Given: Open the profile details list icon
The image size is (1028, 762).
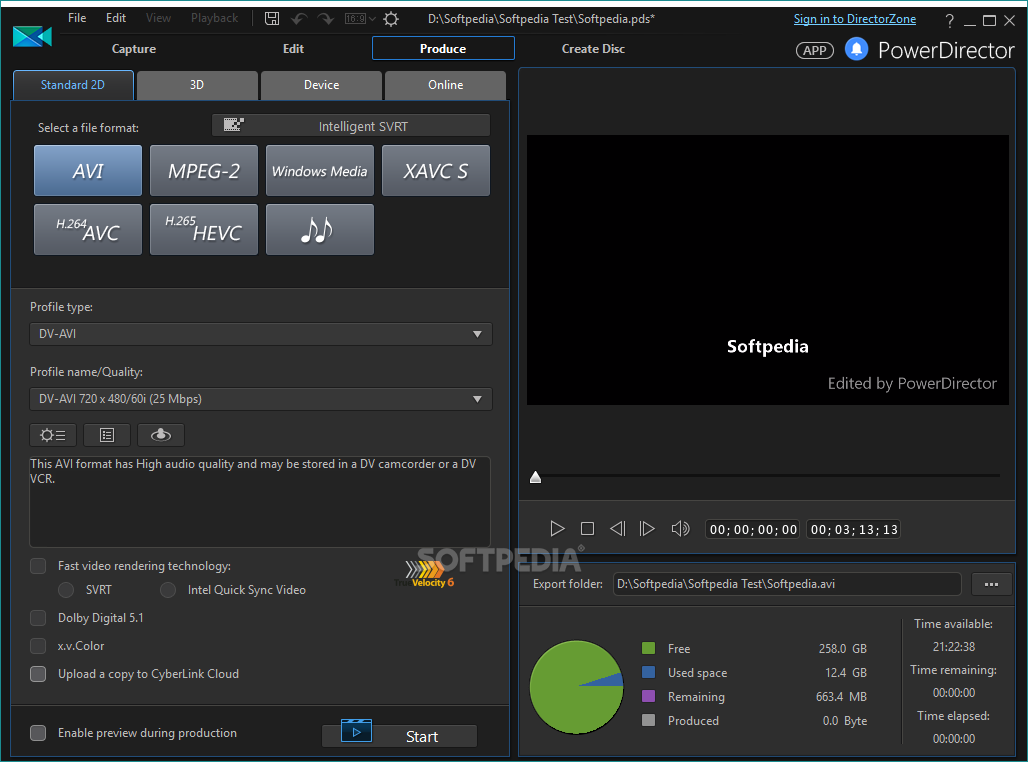Looking at the screenshot, I should 107,435.
